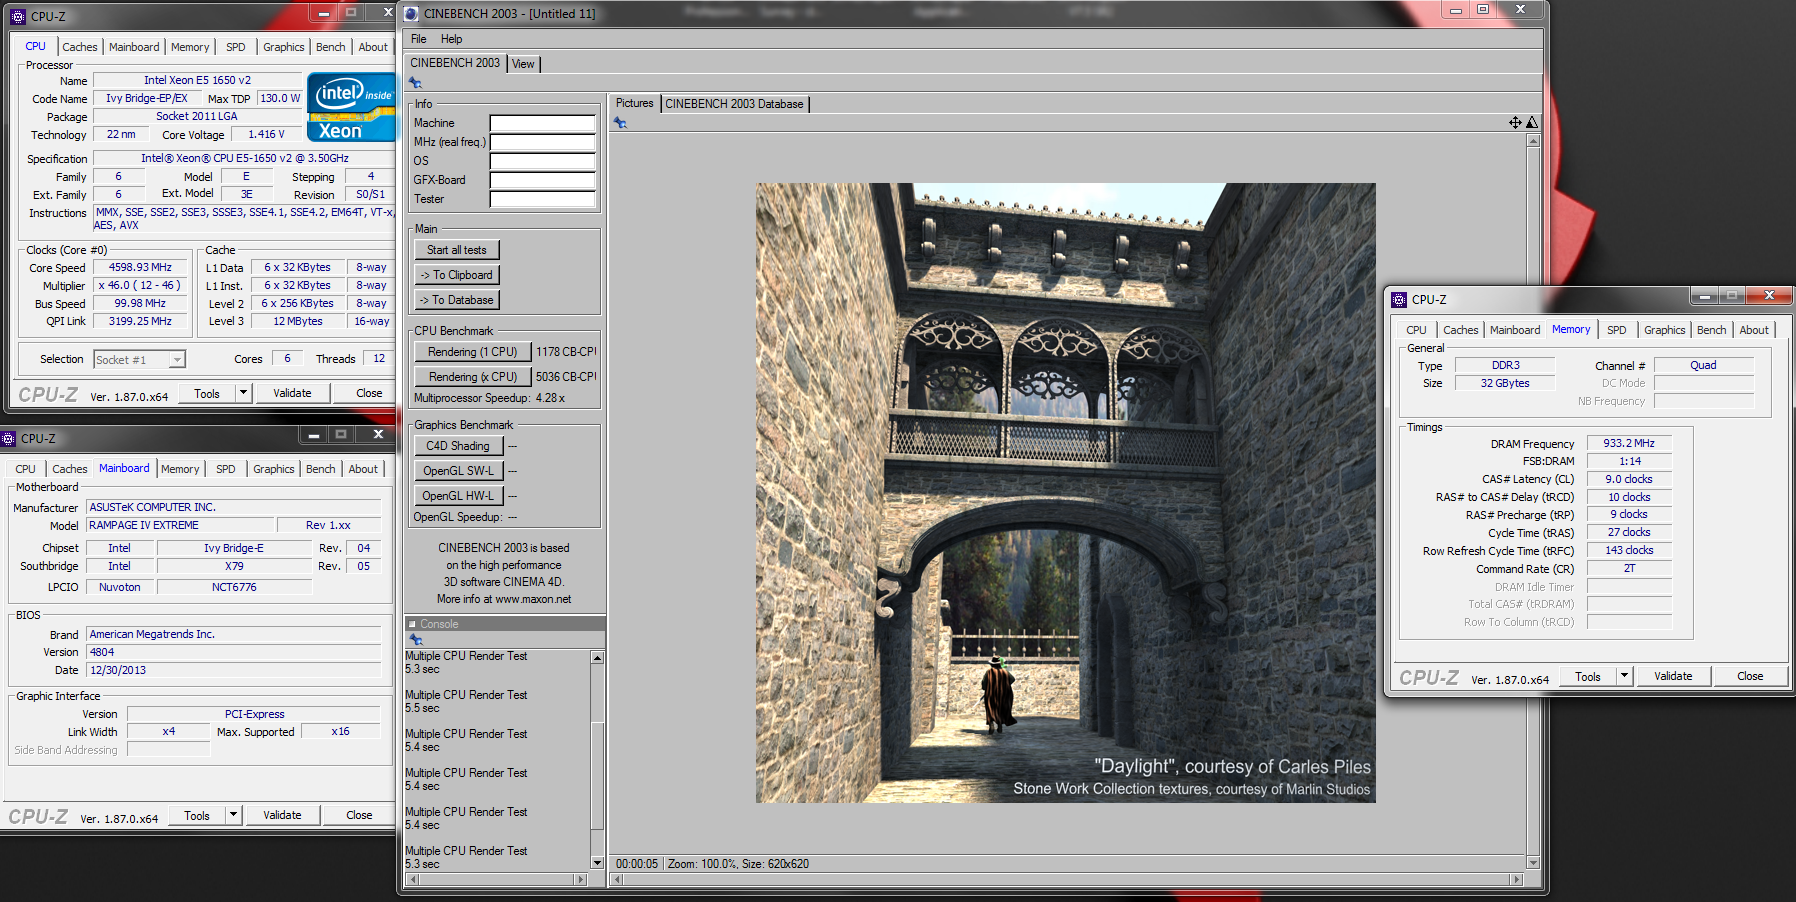Image resolution: width=1796 pixels, height=902 pixels.
Task: Open the Help menu in CINEBENCH
Action: [452, 39]
